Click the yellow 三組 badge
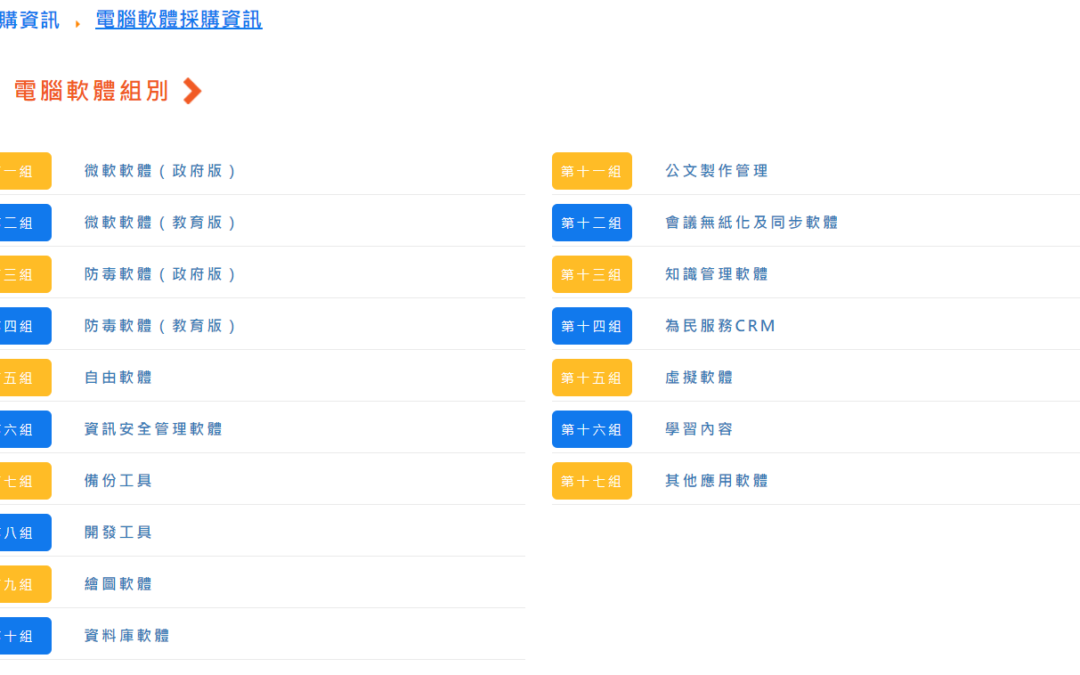Screen dimensions: 1080x675 25,274
